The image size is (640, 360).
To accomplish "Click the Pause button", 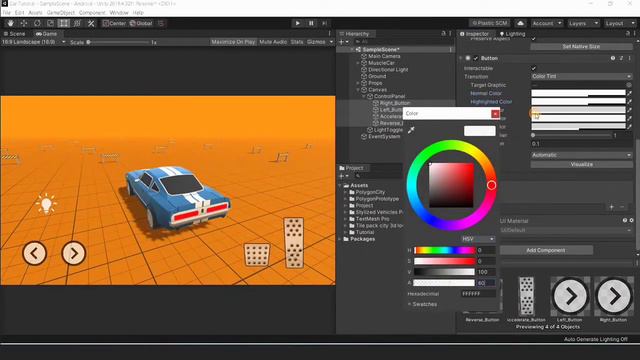I will 311,23.
